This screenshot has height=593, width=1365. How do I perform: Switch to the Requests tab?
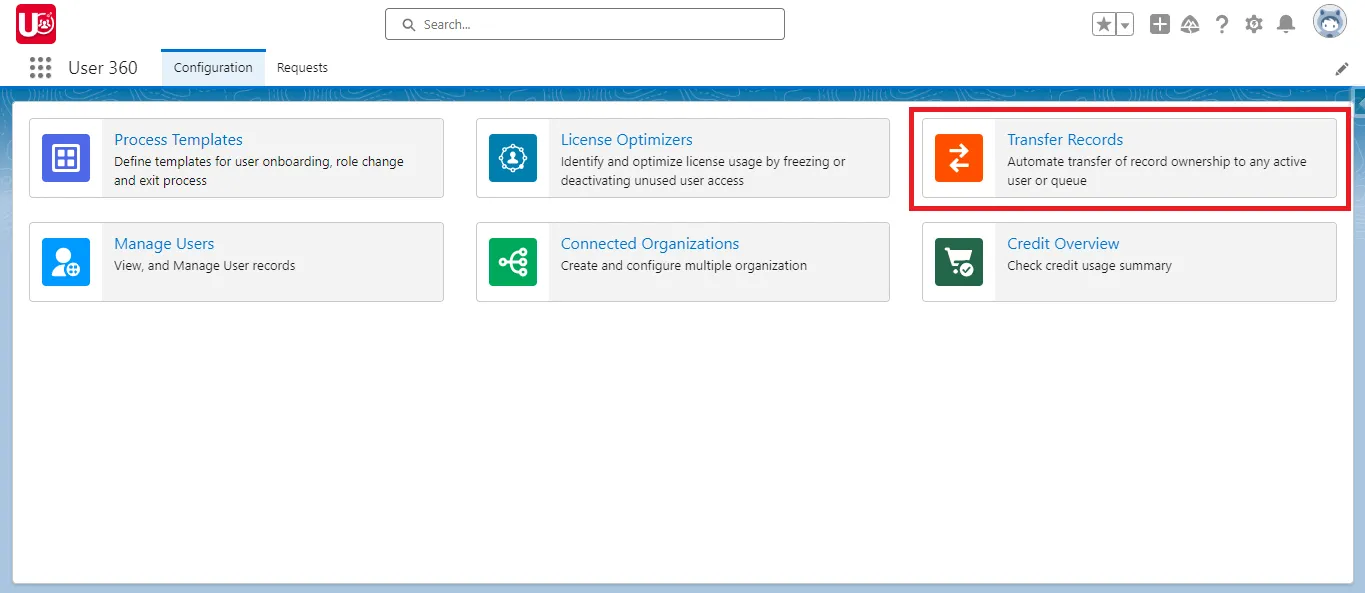[x=302, y=67]
